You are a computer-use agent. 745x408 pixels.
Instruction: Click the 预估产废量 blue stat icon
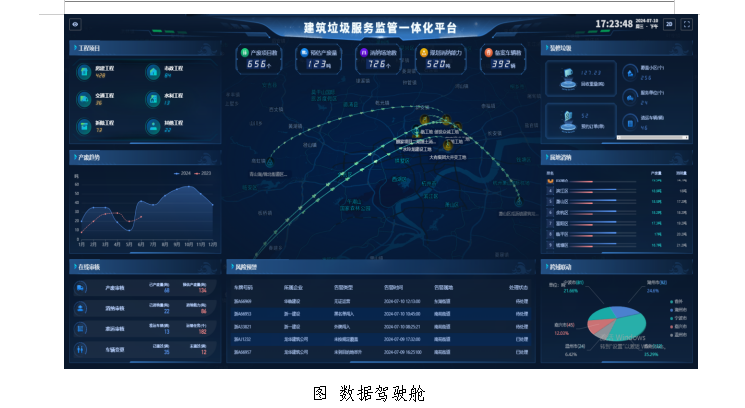click(304, 52)
